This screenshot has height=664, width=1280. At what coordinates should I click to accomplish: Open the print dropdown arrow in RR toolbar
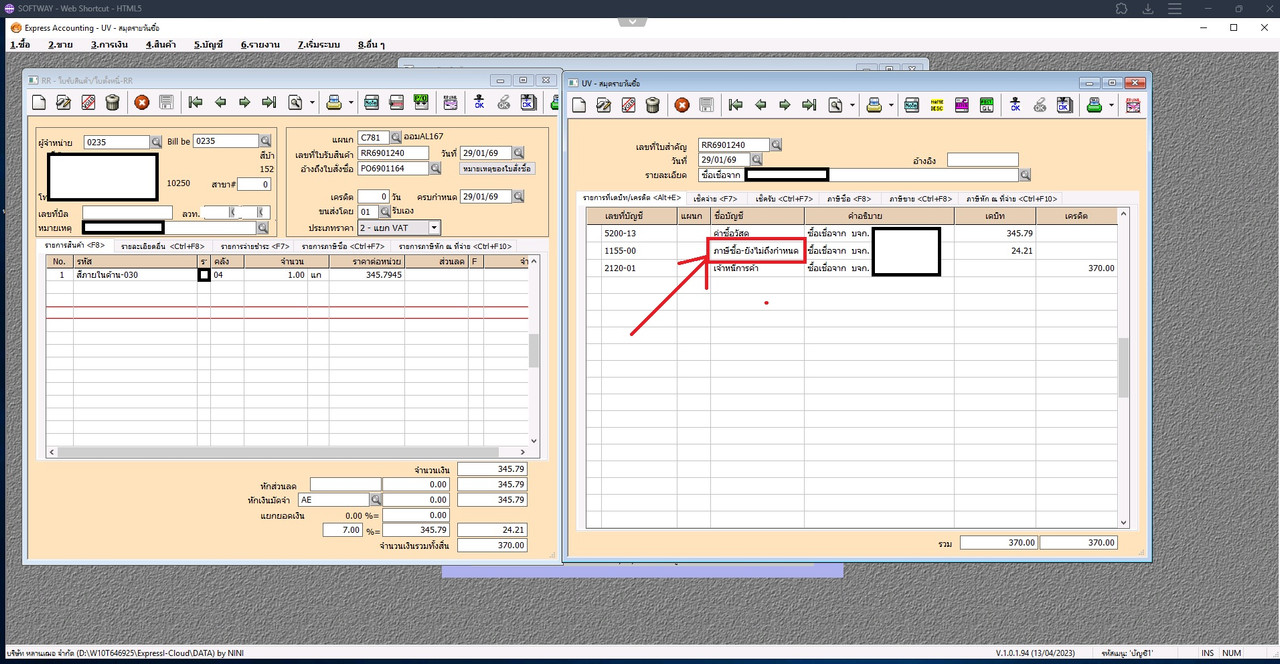point(351,102)
